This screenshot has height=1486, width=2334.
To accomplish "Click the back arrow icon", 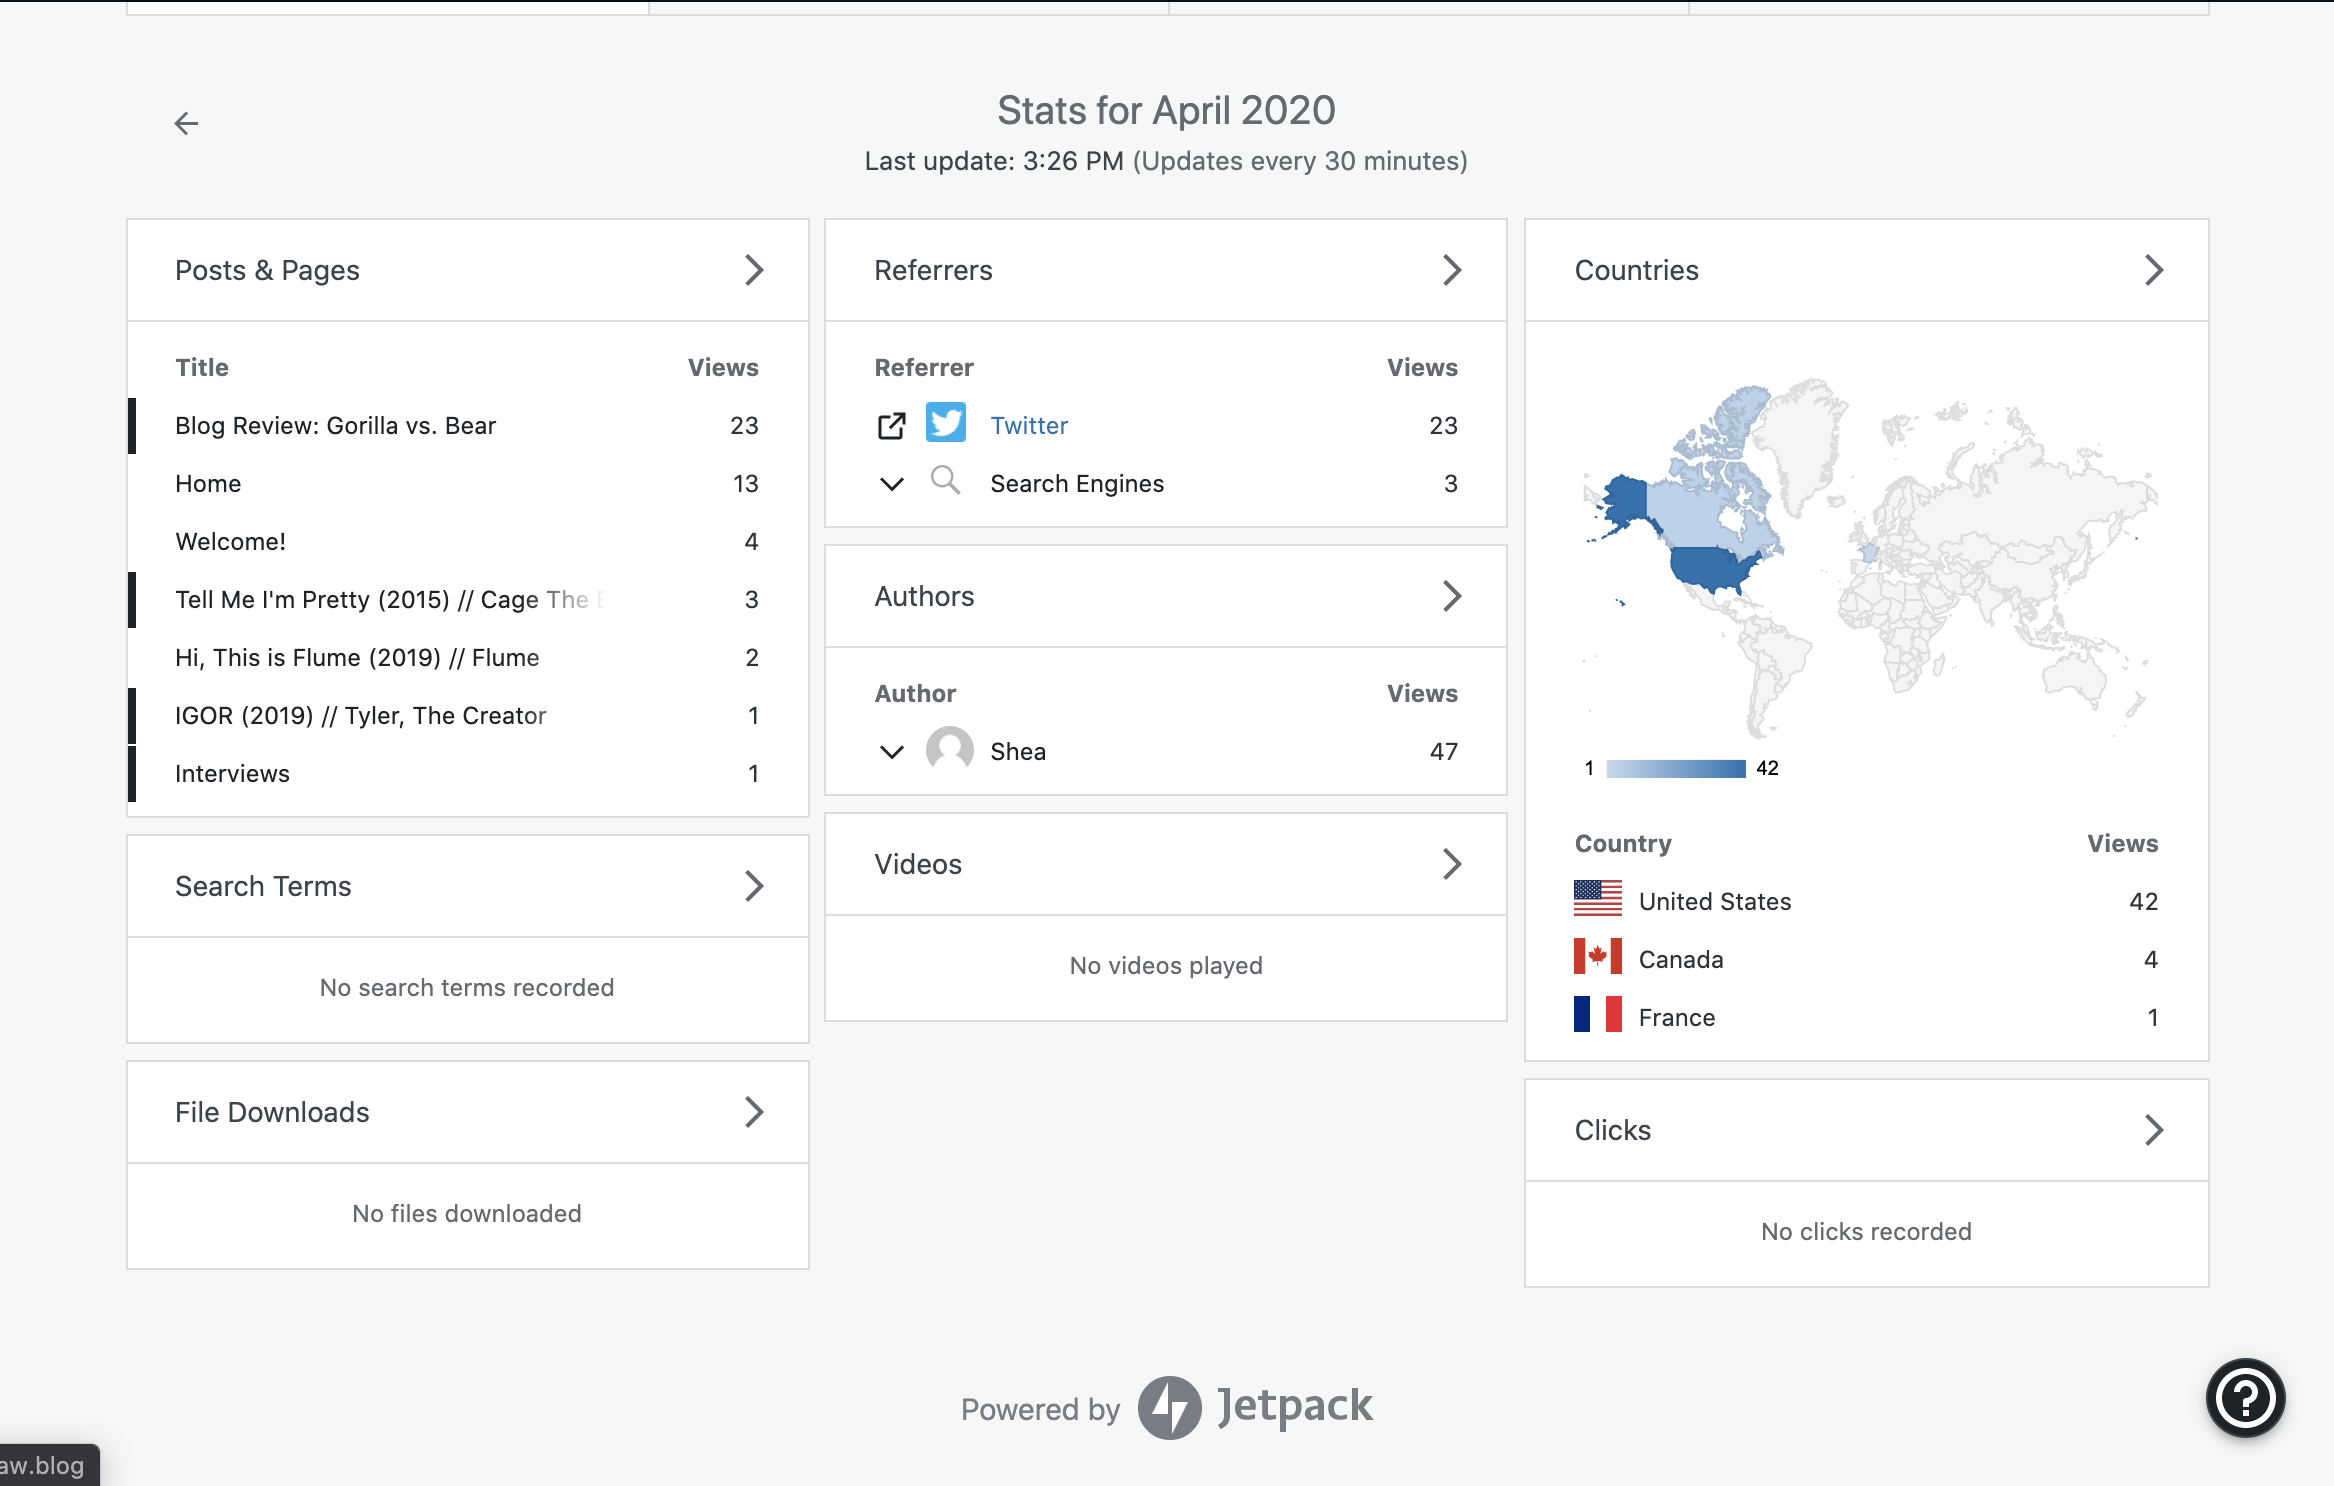I will (x=186, y=123).
